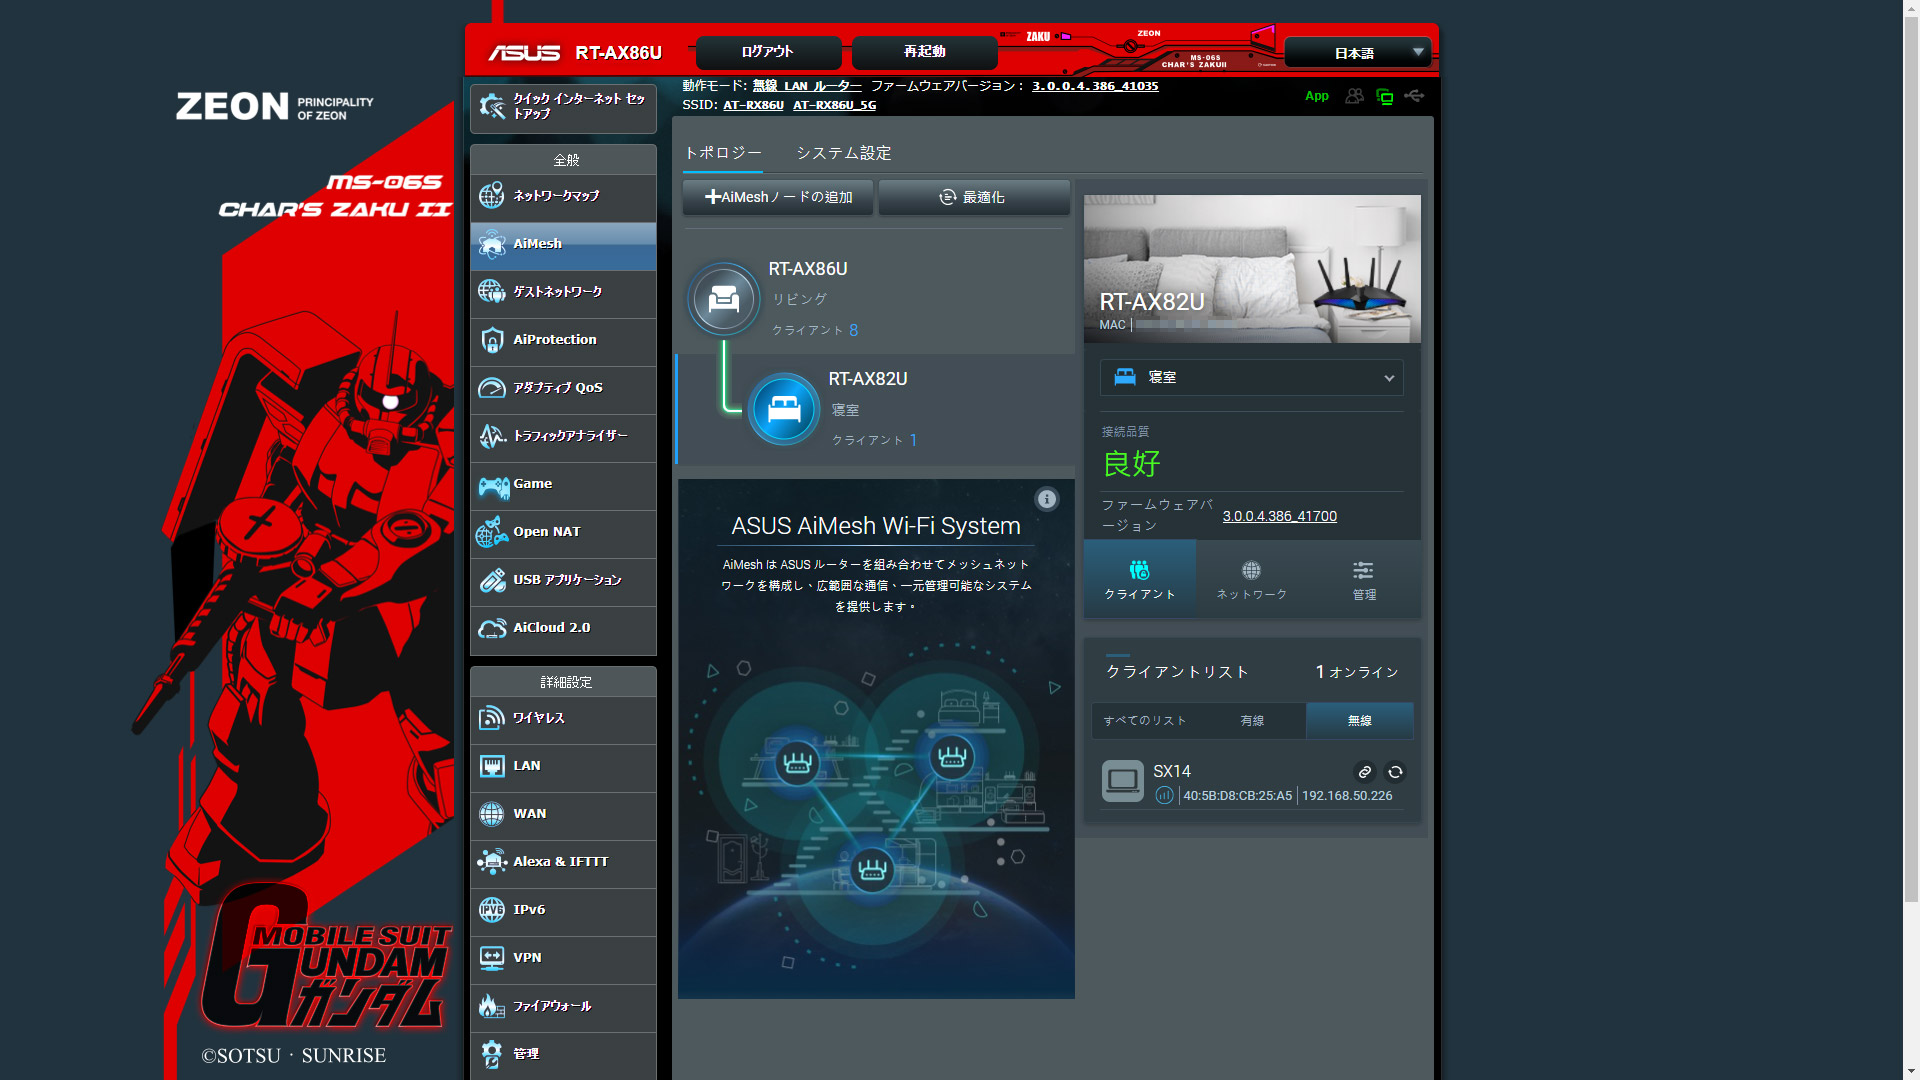Image resolution: width=1920 pixels, height=1080 pixels.
Task: Select the wireless filter in client list
Action: point(1359,720)
